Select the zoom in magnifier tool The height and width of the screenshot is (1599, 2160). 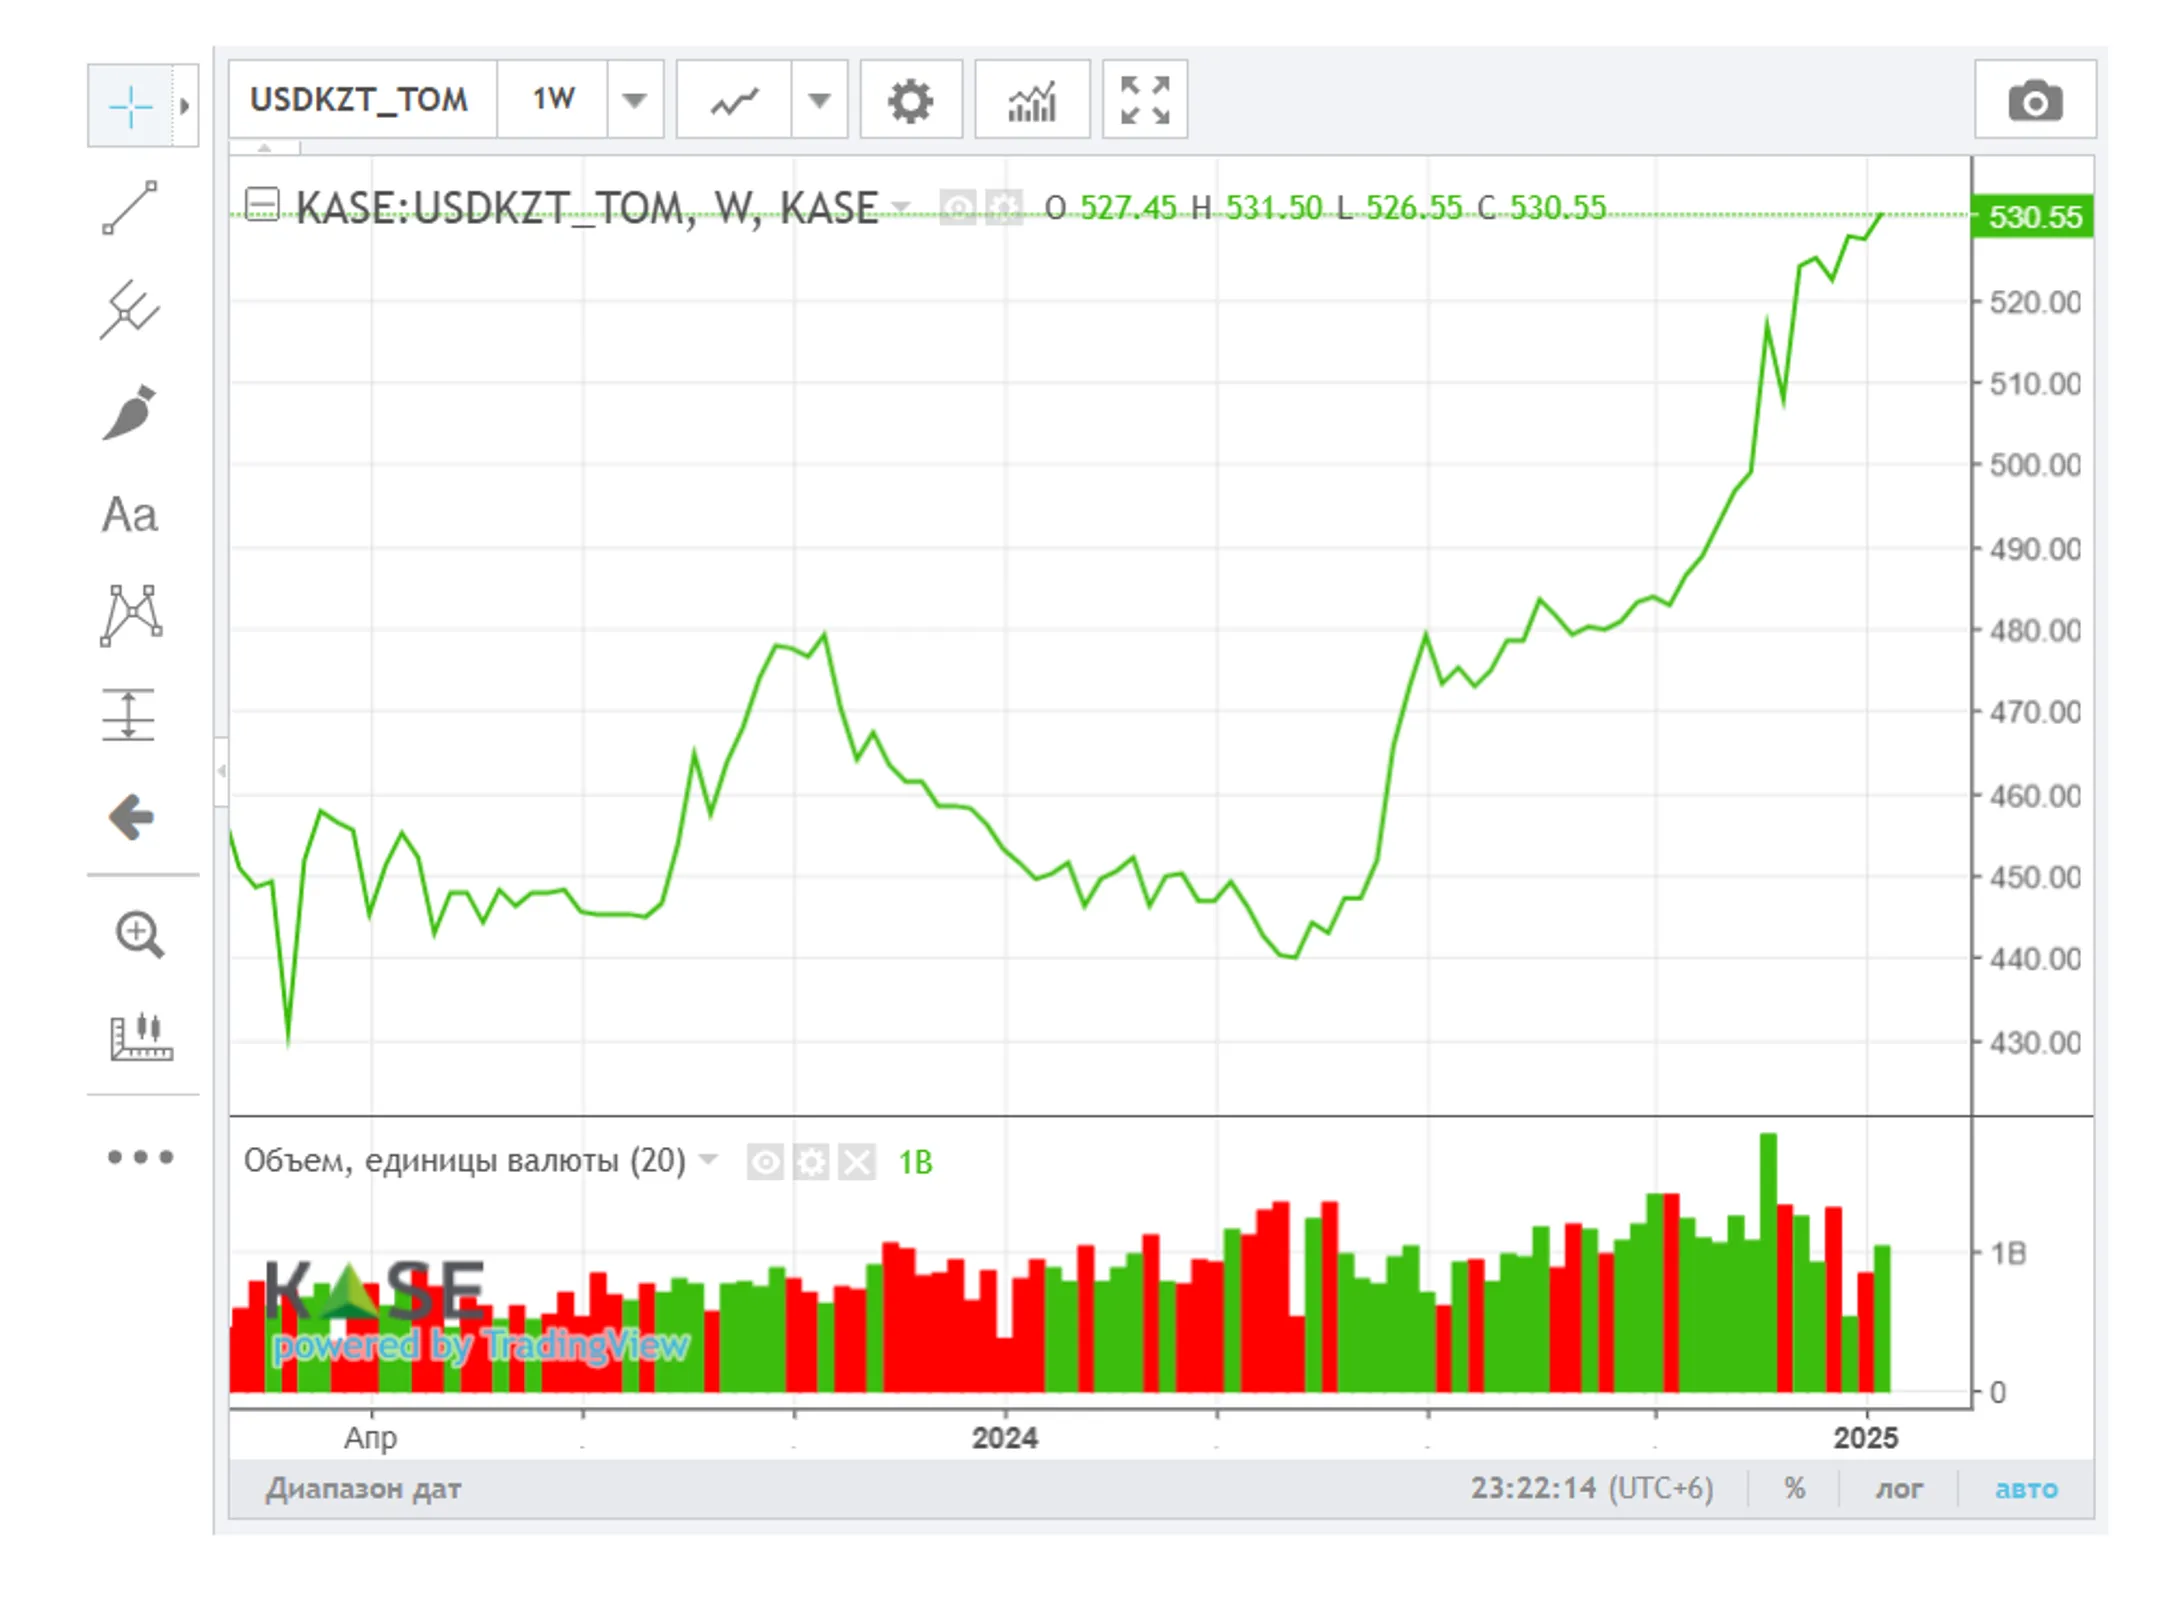coord(138,935)
